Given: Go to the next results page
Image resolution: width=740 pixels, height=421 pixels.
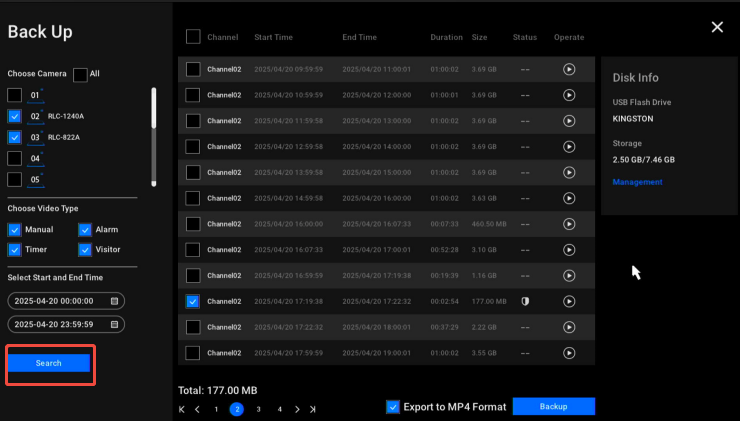Looking at the screenshot, I should click(x=297, y=409).
